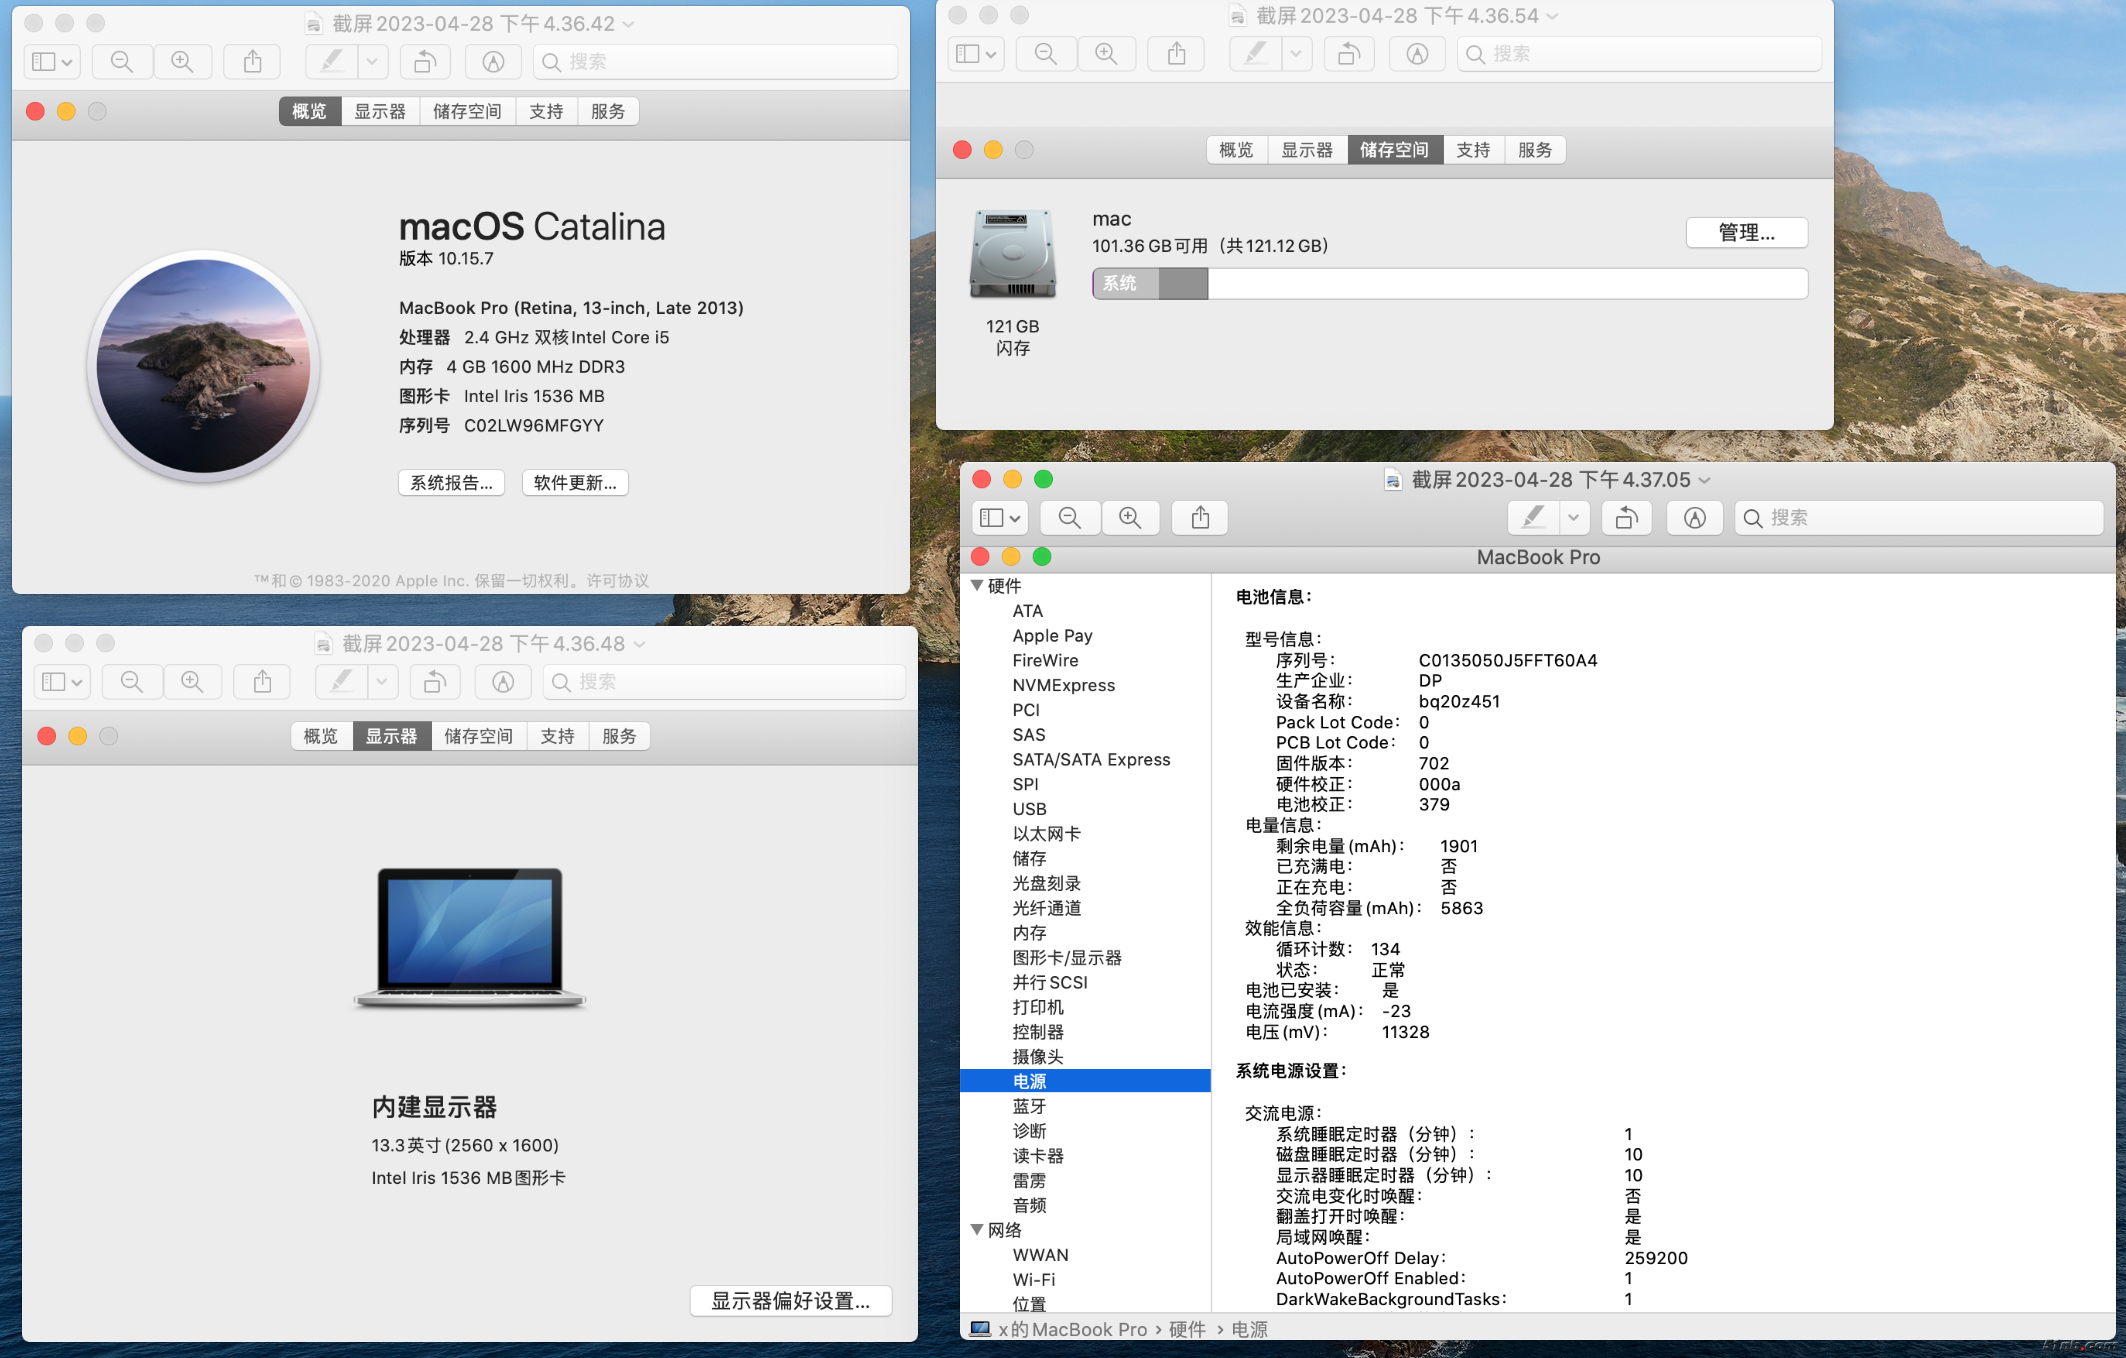Show markup toolbar in 4.36.48 window
This screenshot has width=2126, height=1358.
[503, 682]
